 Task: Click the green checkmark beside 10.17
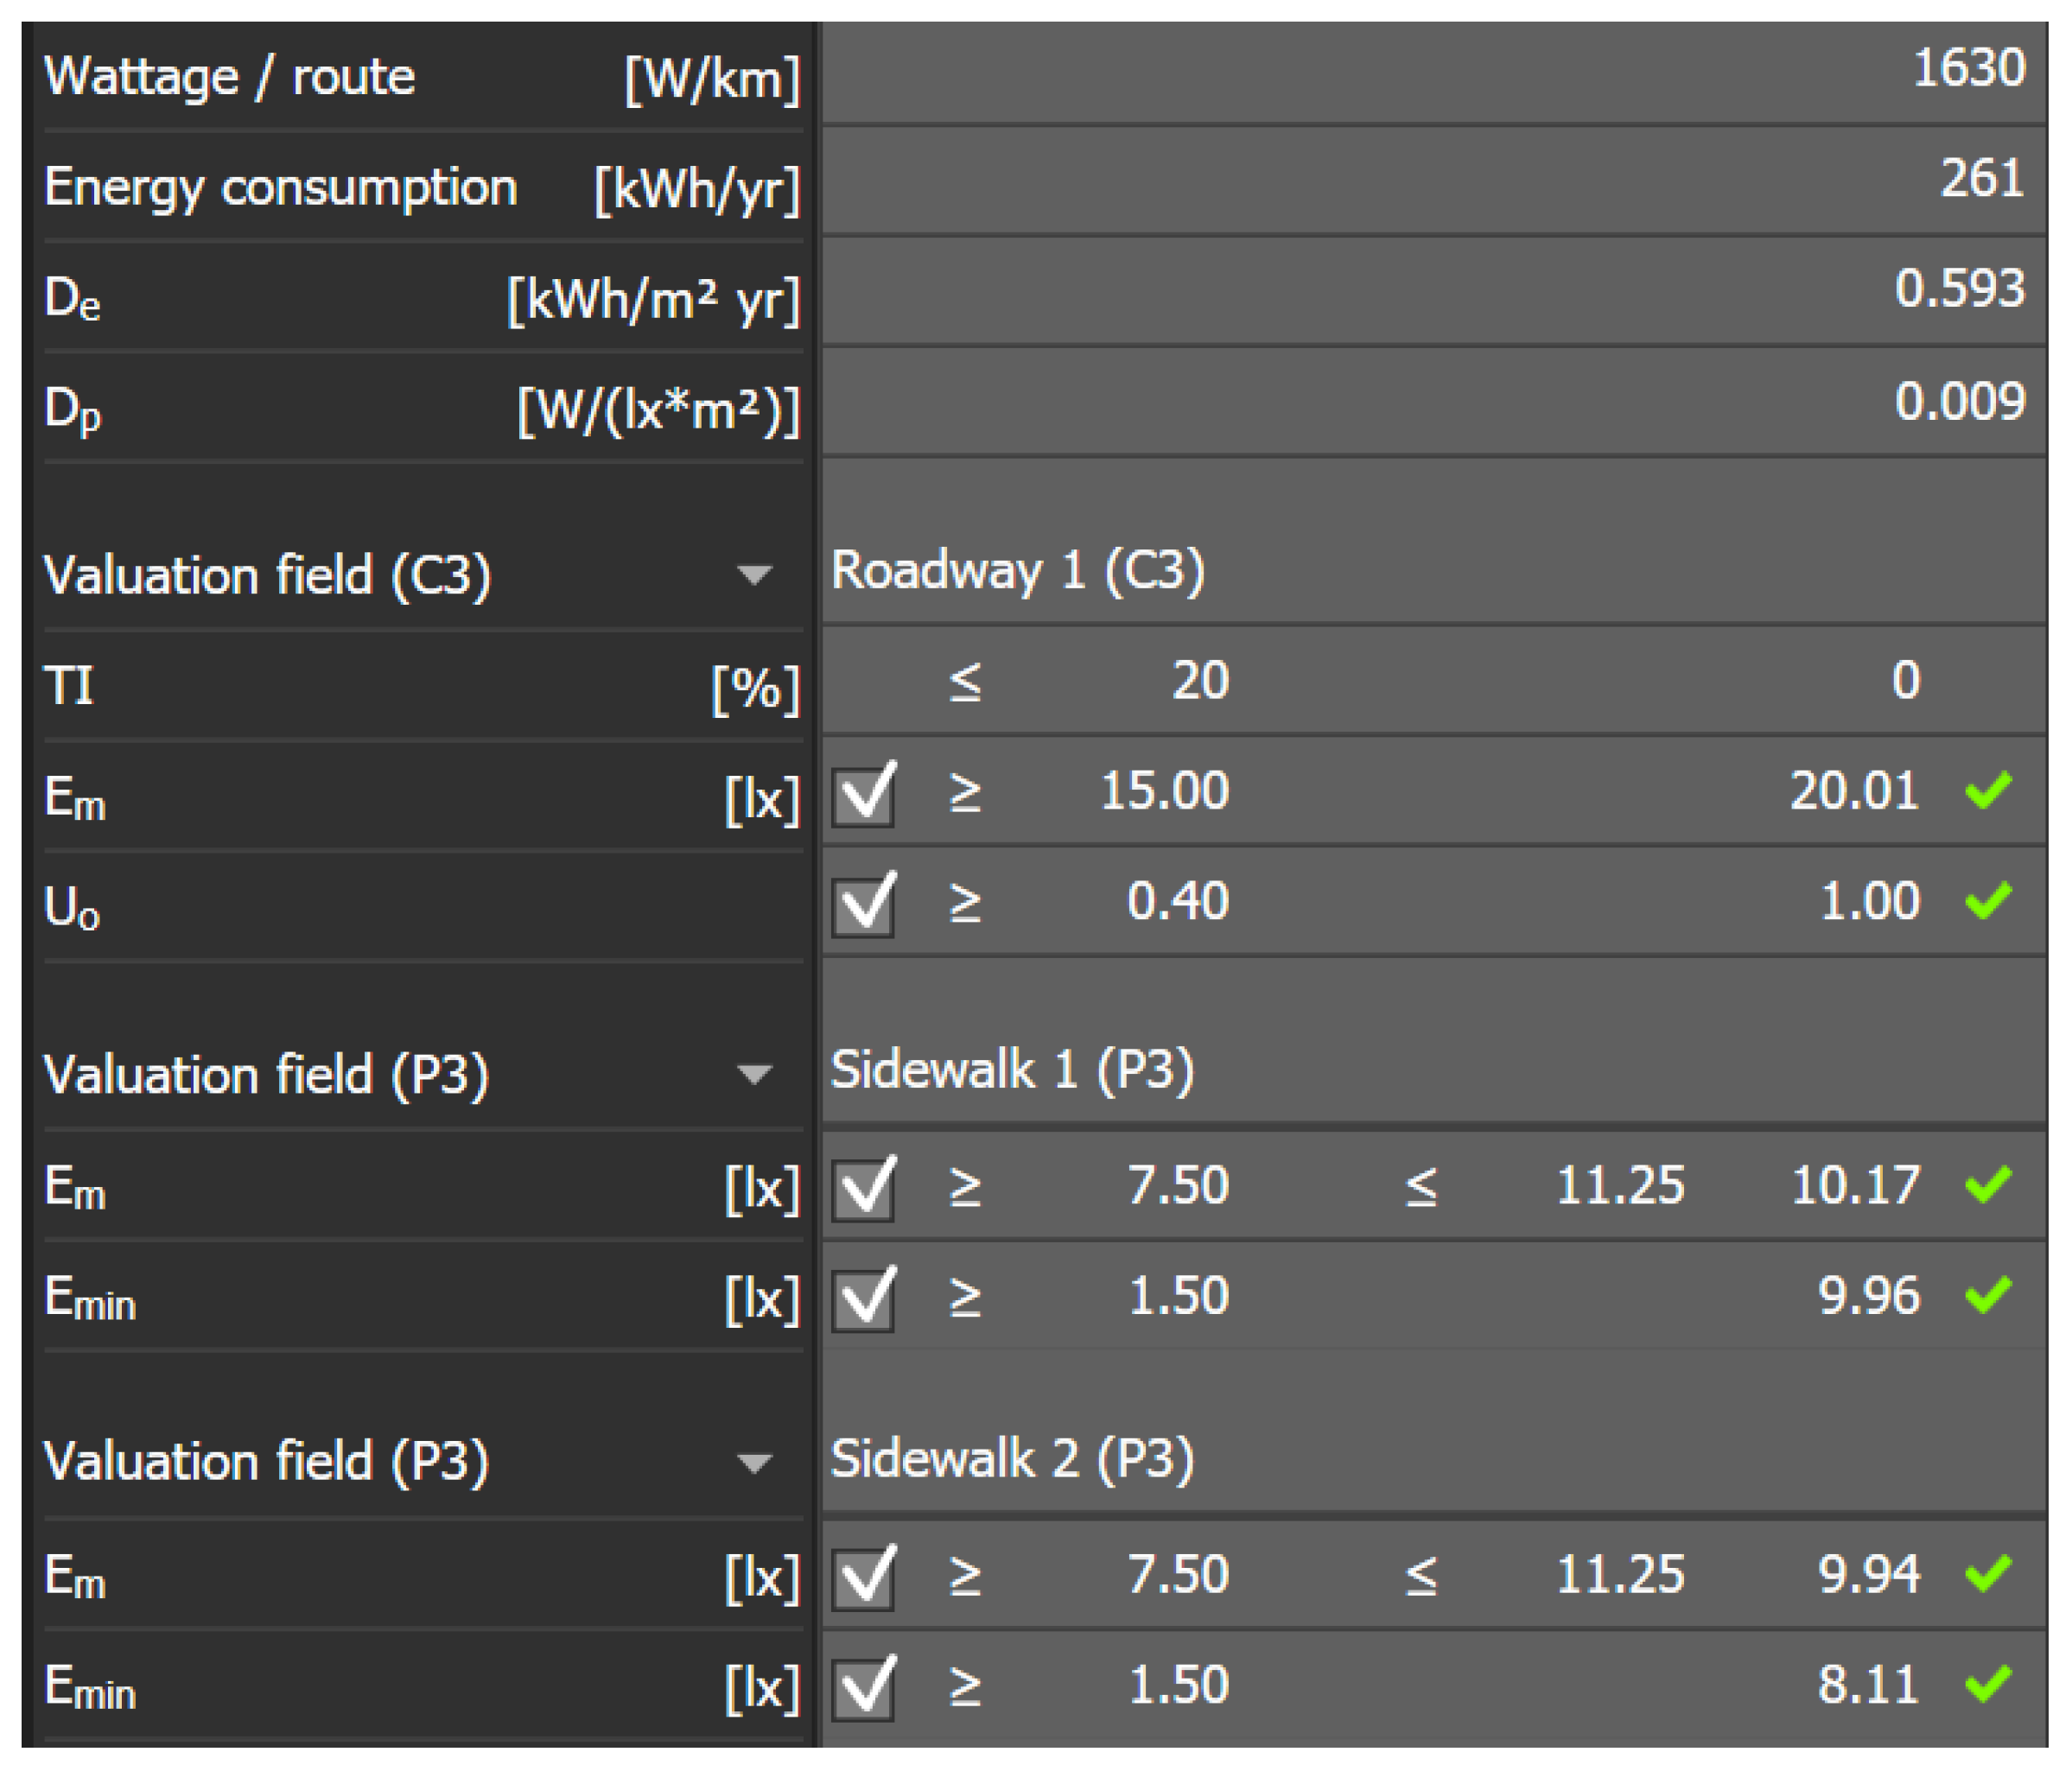click(x=1988, y=1186)
